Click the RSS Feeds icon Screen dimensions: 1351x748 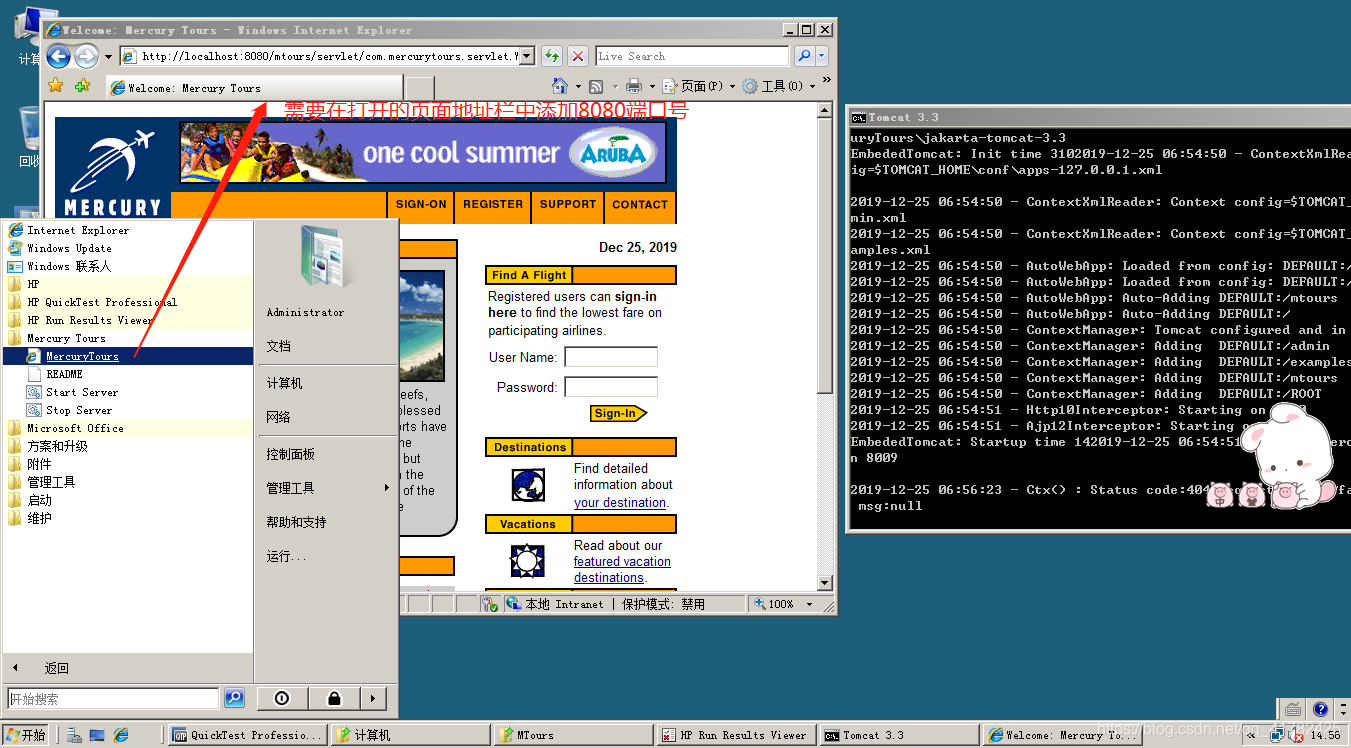coord(596,86)
